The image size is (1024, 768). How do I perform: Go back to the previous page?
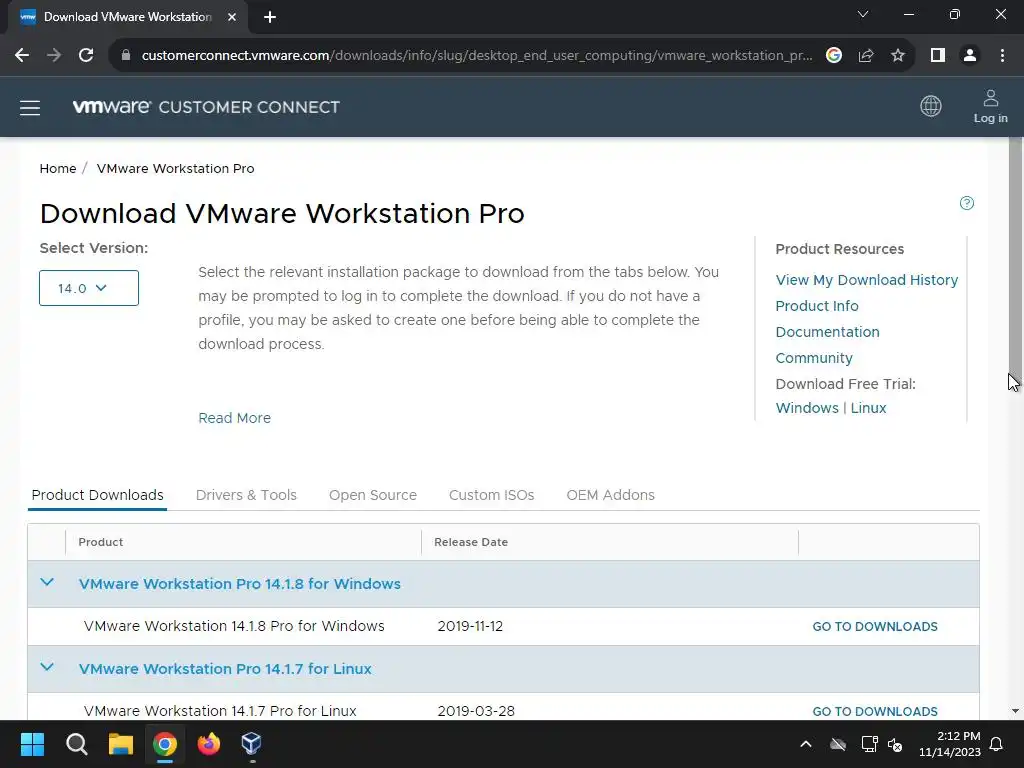coord(22,56)
